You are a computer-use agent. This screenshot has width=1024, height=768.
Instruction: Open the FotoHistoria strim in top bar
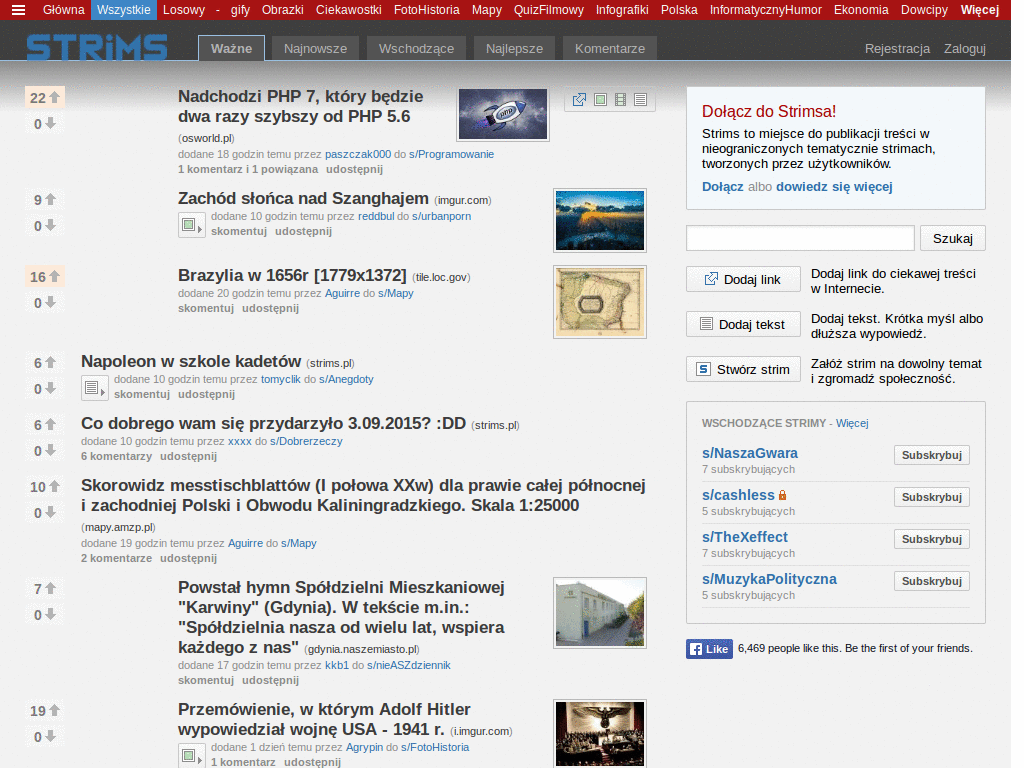tap(426, 10)
